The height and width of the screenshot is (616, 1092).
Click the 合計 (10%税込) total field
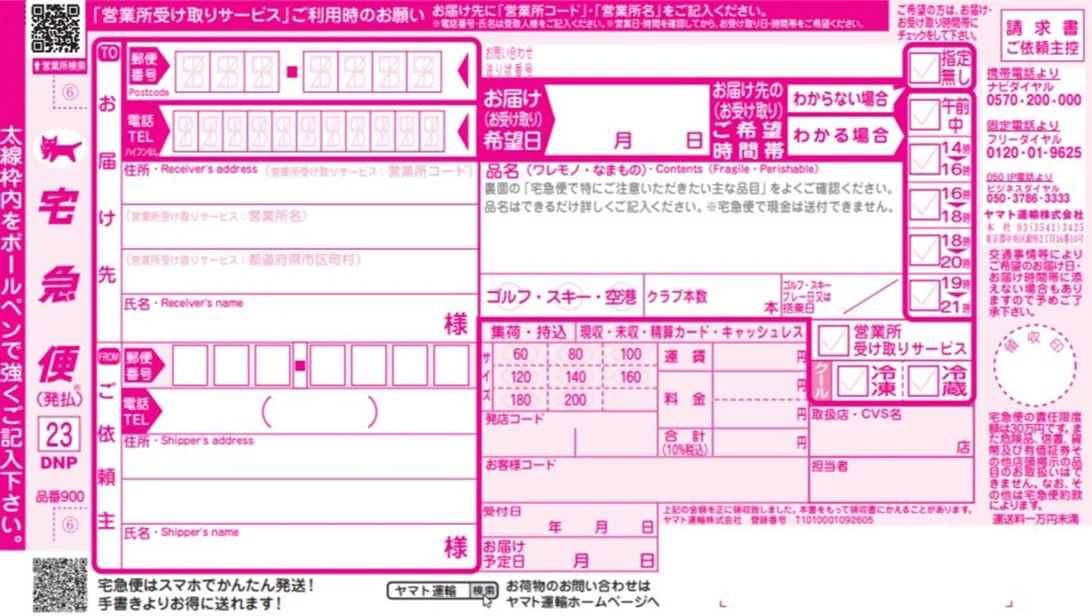760,442
